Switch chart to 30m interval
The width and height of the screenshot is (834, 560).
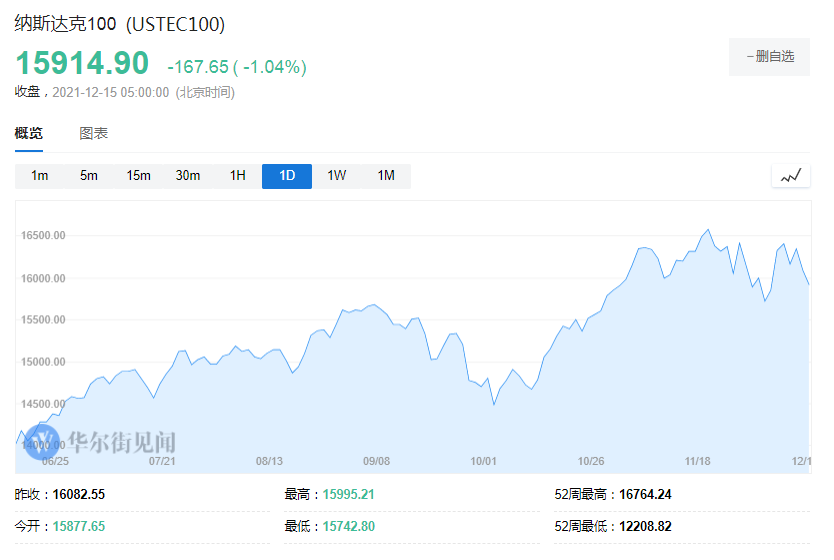coord(188,176)
